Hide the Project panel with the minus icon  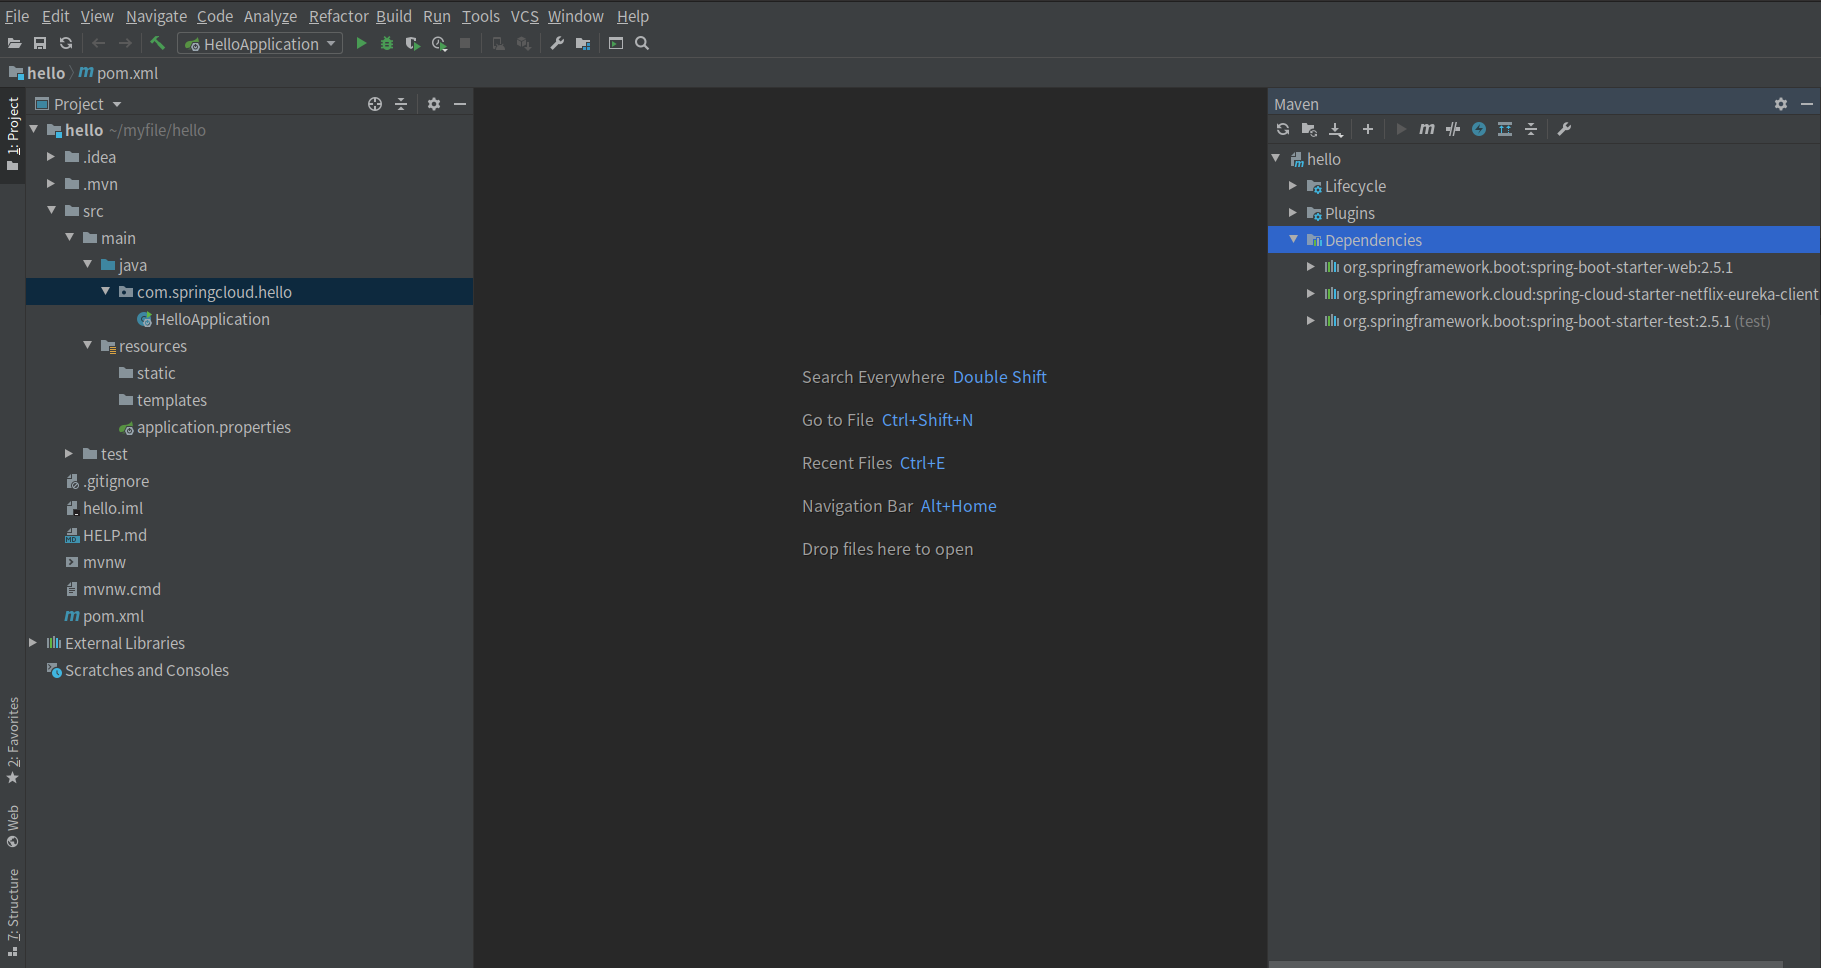point(460,104)
